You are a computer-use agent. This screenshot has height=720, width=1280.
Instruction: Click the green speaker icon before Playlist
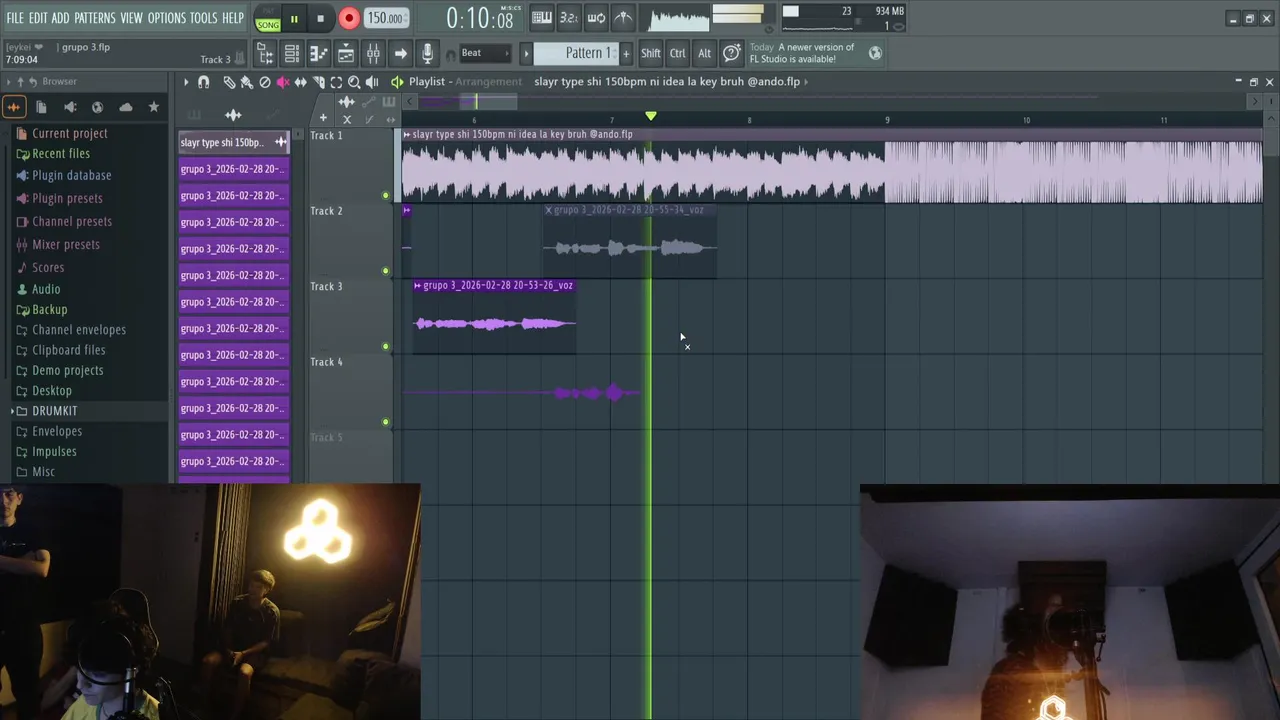397,82
